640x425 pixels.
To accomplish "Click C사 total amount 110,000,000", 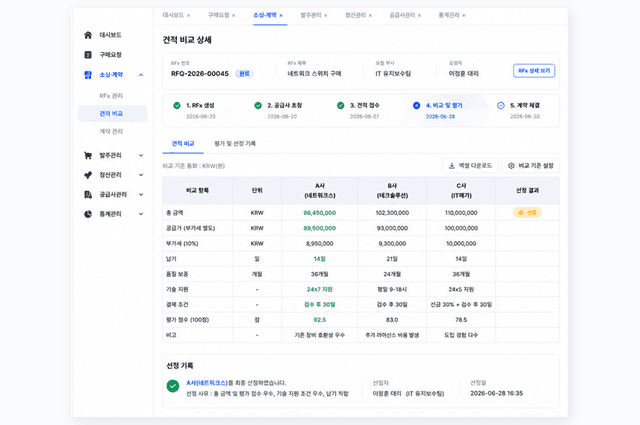I will pyautogui.click(x=461, y=213).
